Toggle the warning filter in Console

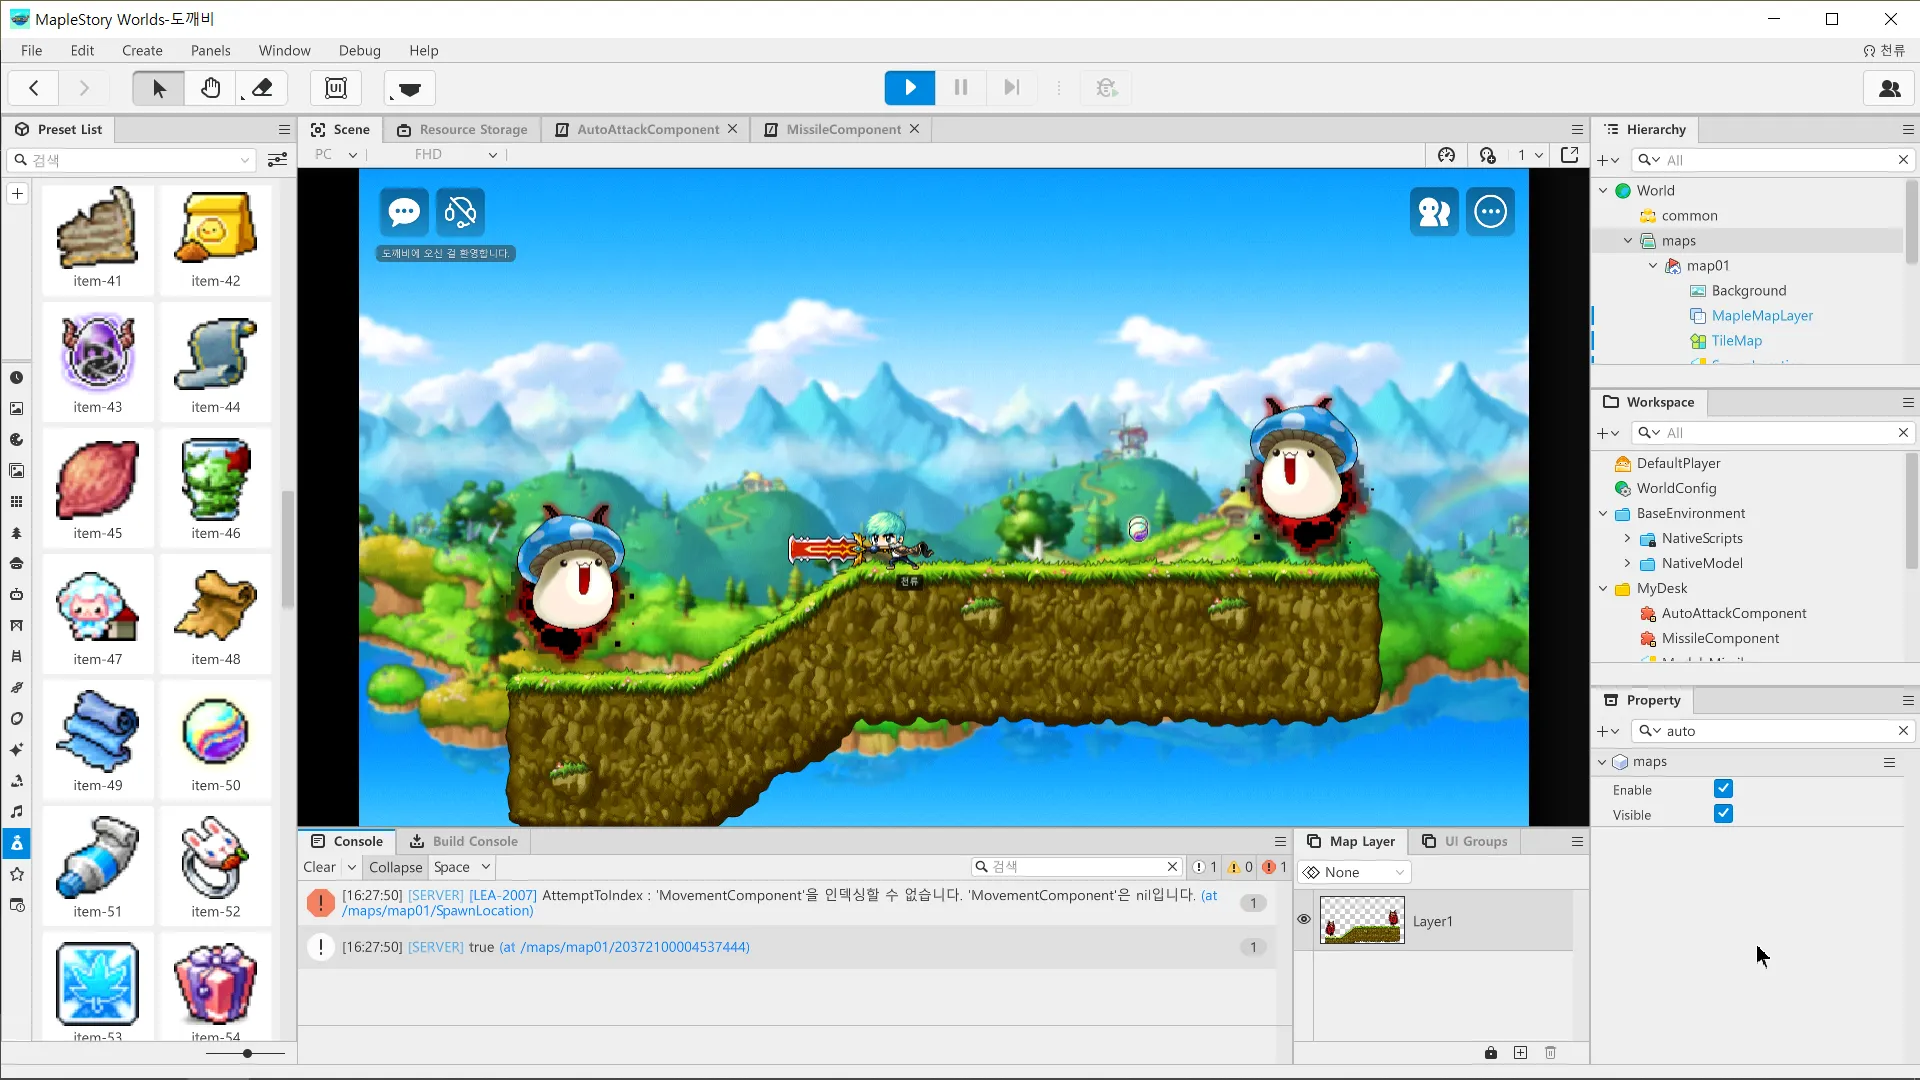[x=1240, y=867]
